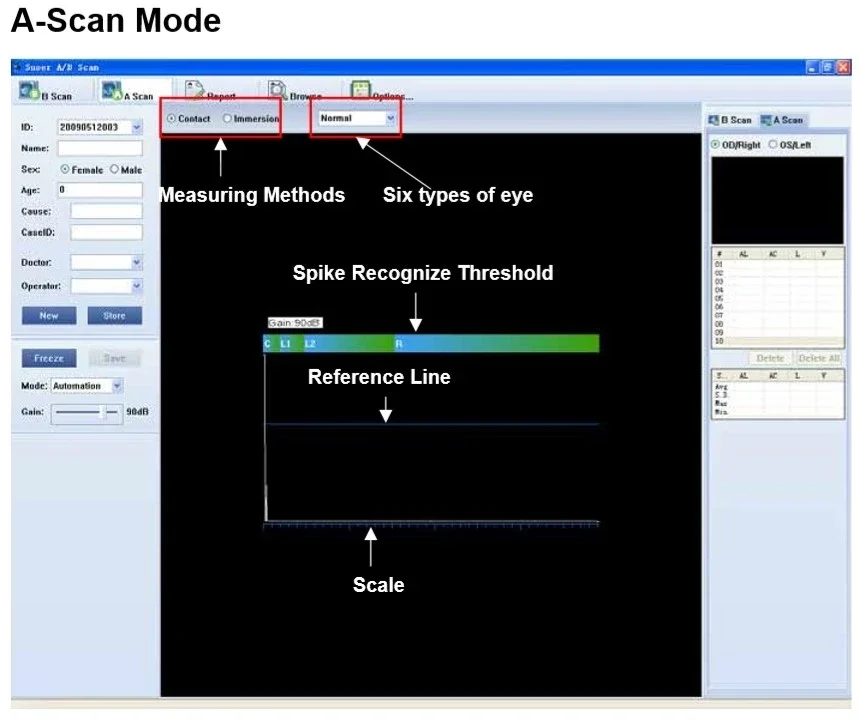This screenshot has height=720, width=860.
Task: Click the Freeze button
Action: (49, 359)
